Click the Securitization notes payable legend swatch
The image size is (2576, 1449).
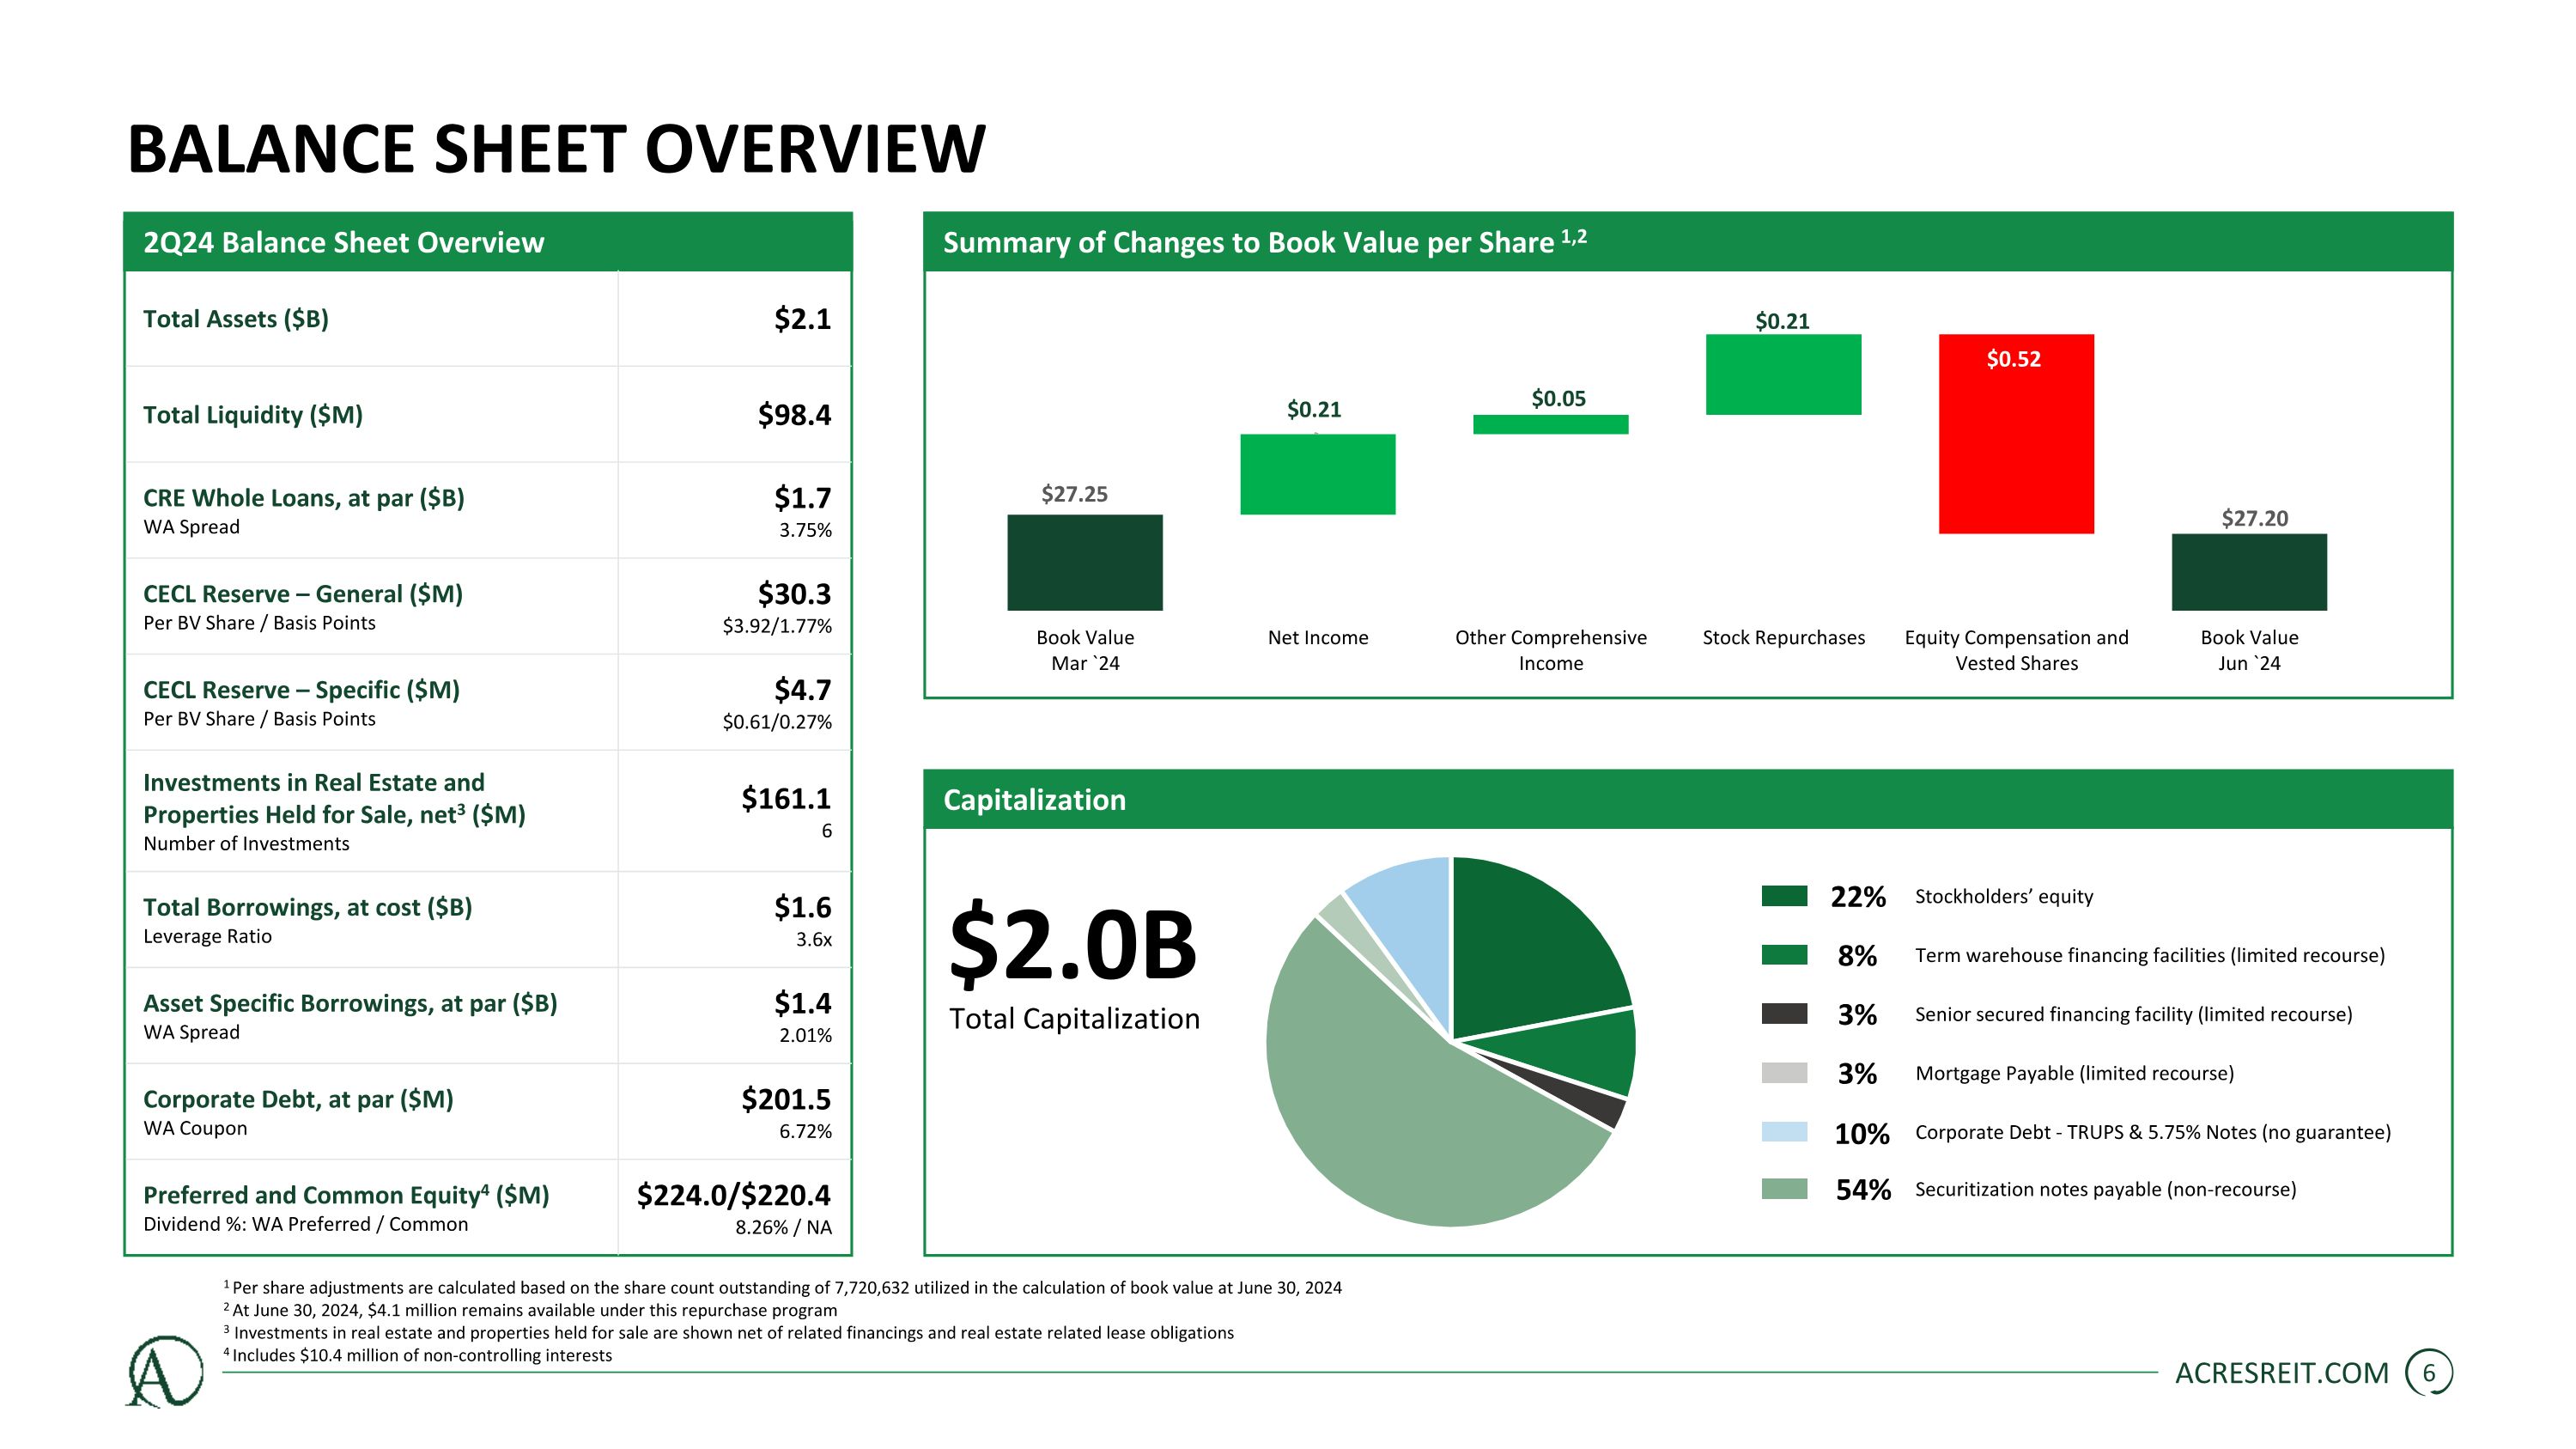[x=1784, y=1189]
